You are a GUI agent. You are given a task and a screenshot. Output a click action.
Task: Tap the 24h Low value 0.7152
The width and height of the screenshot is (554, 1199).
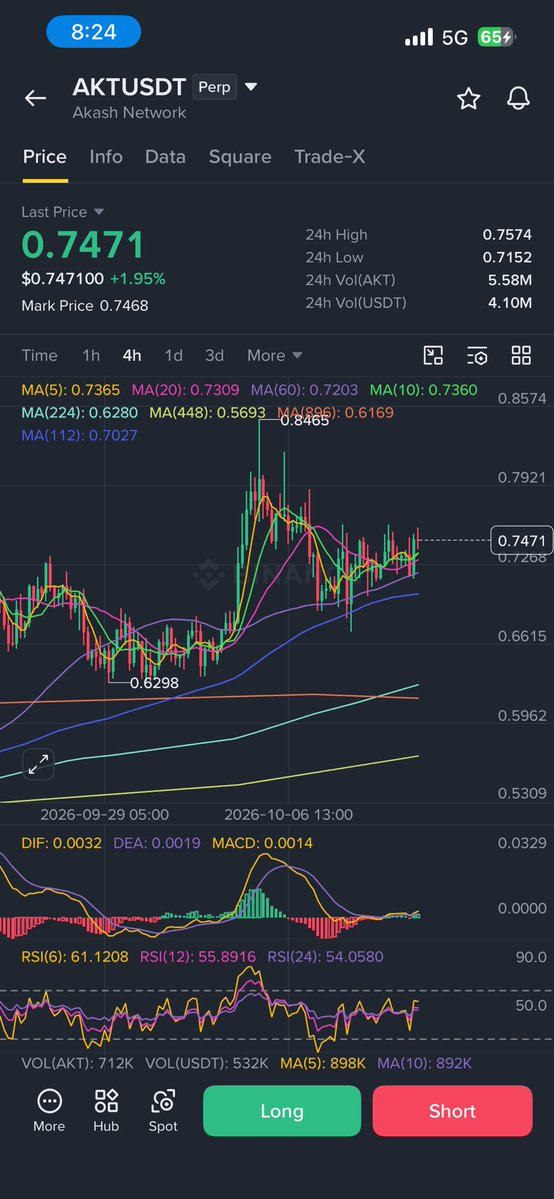pyautogui.click(x=507, y=257)
